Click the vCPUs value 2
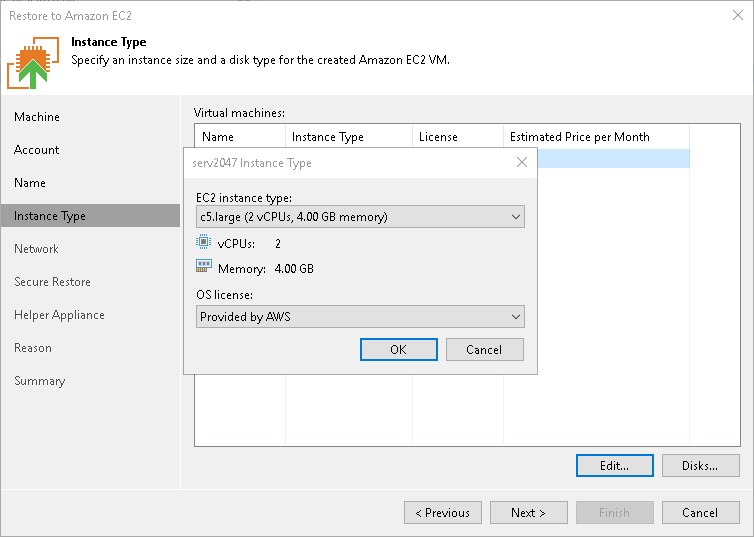Screen dimensions: 754x537 277,244
